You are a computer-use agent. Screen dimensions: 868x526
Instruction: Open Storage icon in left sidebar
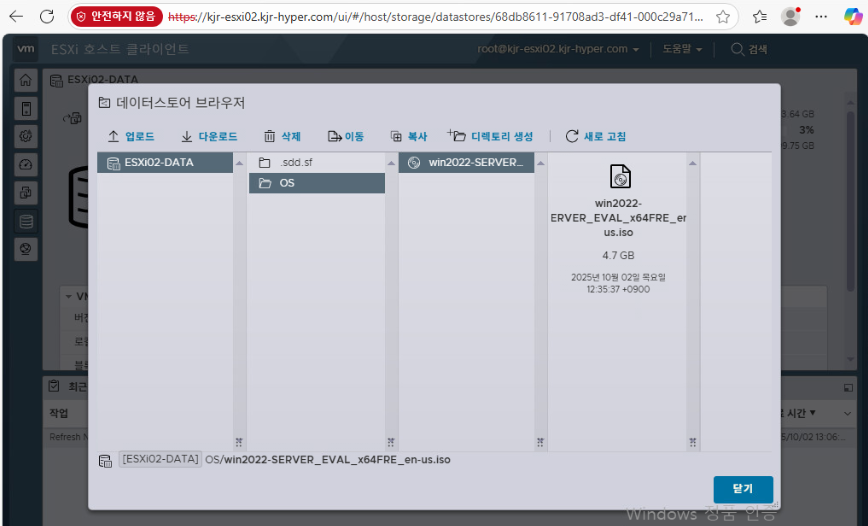pyautogui.click(x=25, y=221)
